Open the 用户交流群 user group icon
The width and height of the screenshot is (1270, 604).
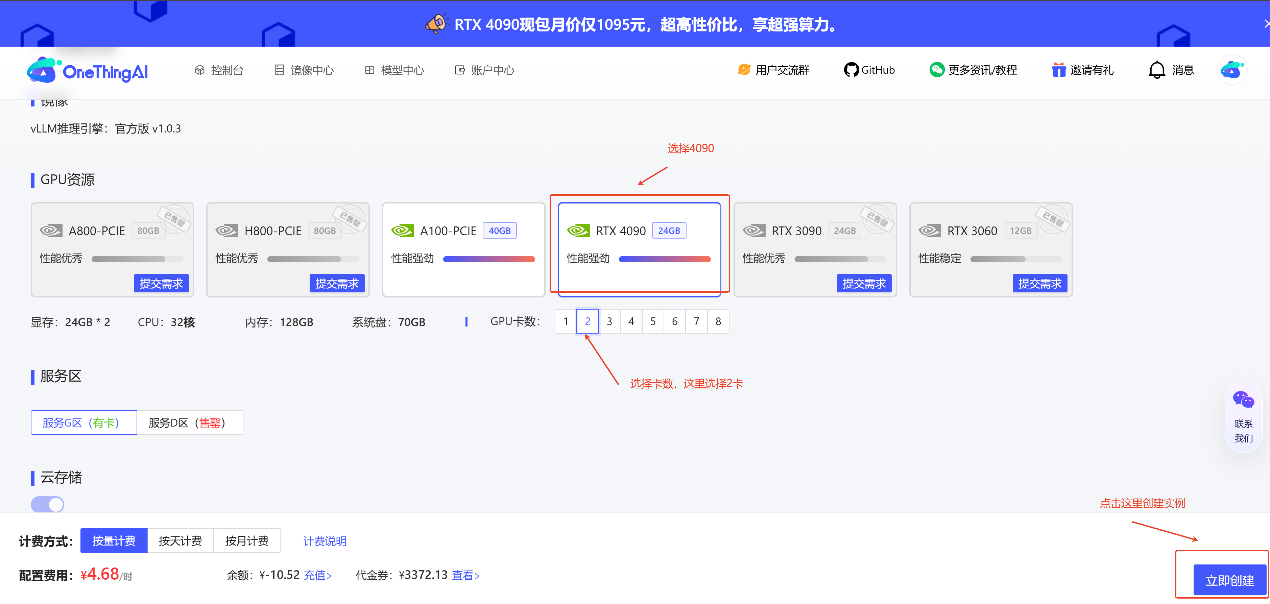point(744,70)
